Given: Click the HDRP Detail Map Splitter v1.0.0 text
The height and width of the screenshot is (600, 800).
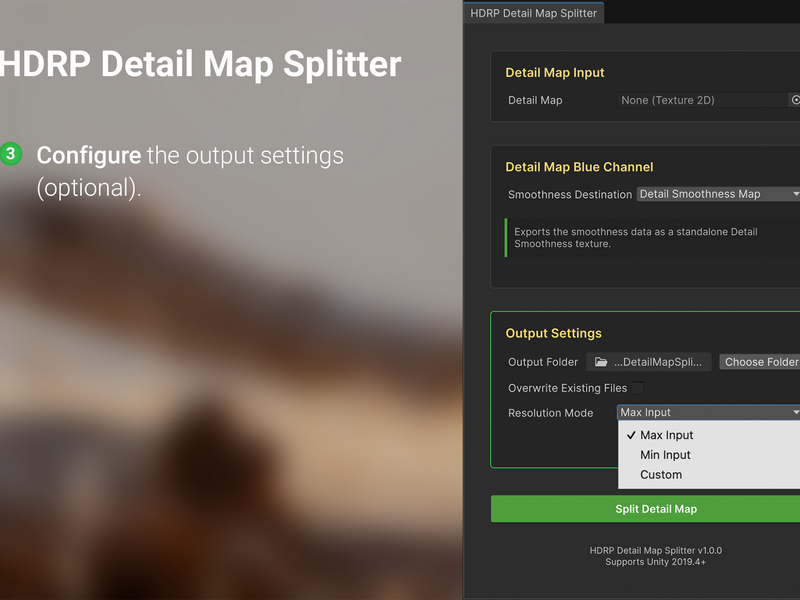Looking at the screenshot, I should tap(656, 551).
